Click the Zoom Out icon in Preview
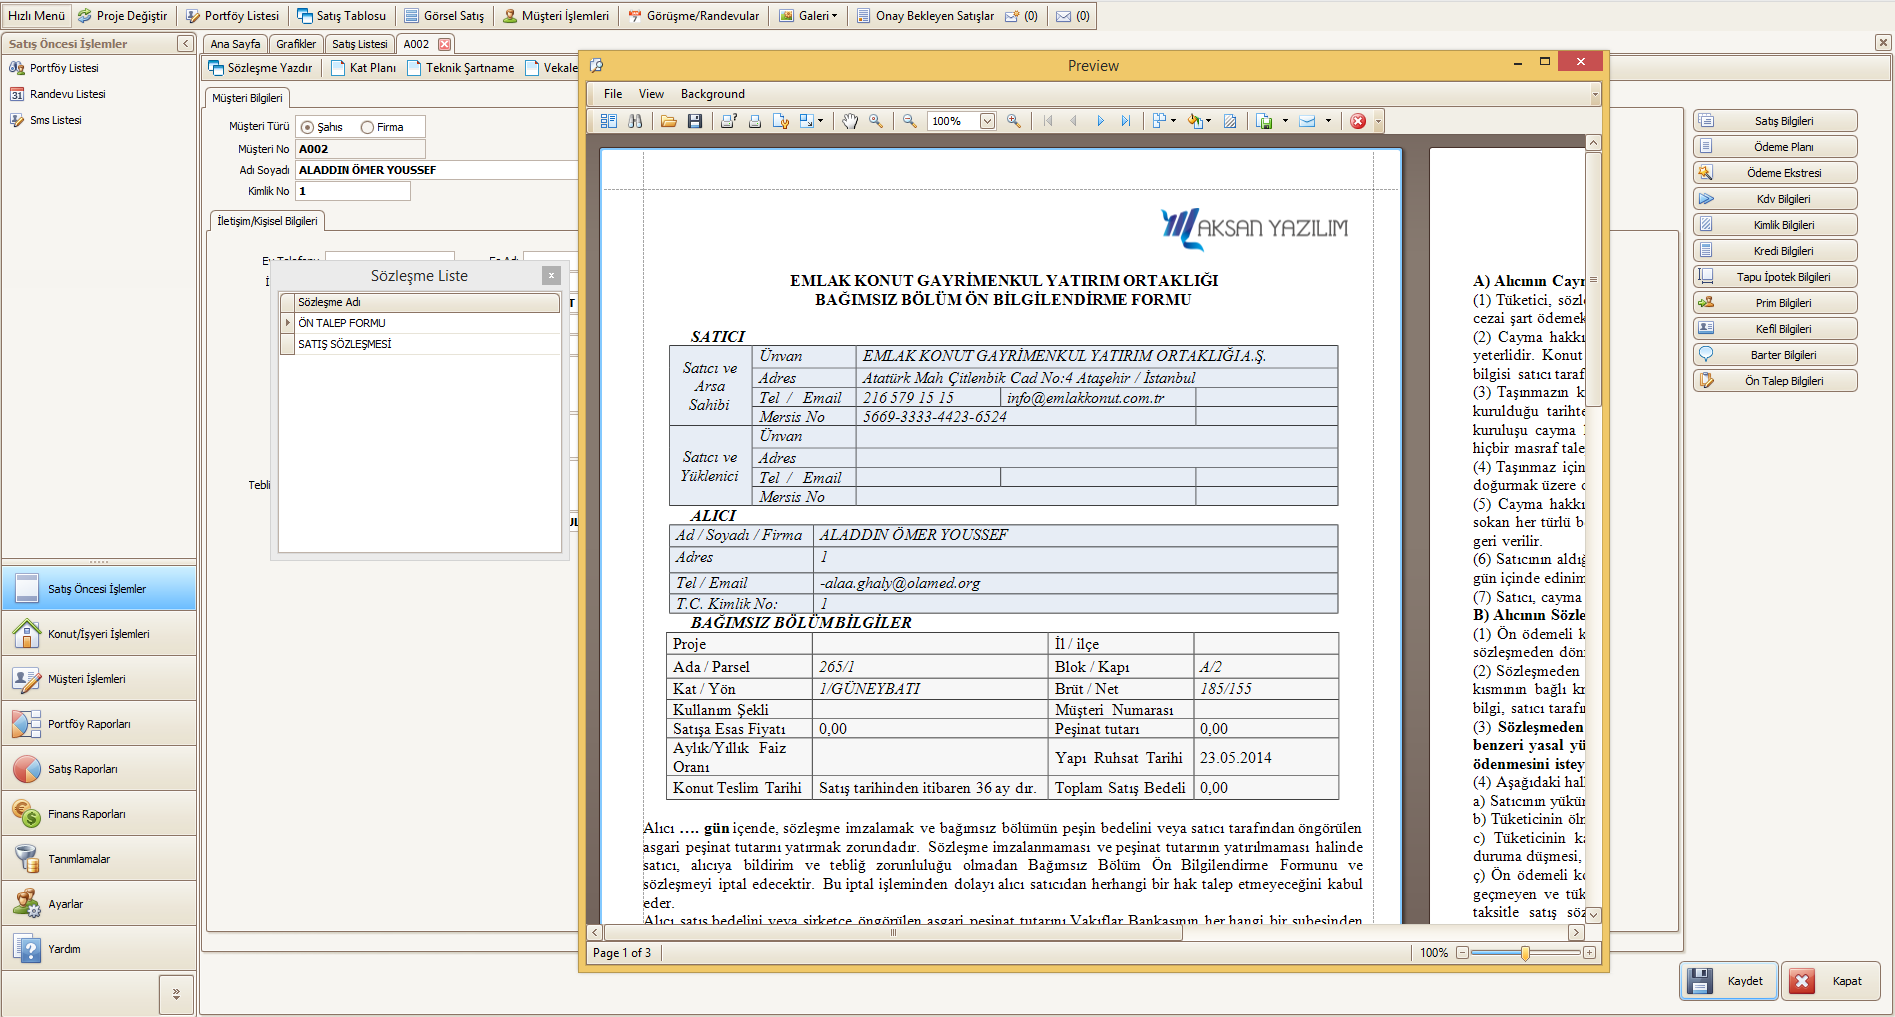 (x=910, y=121)
